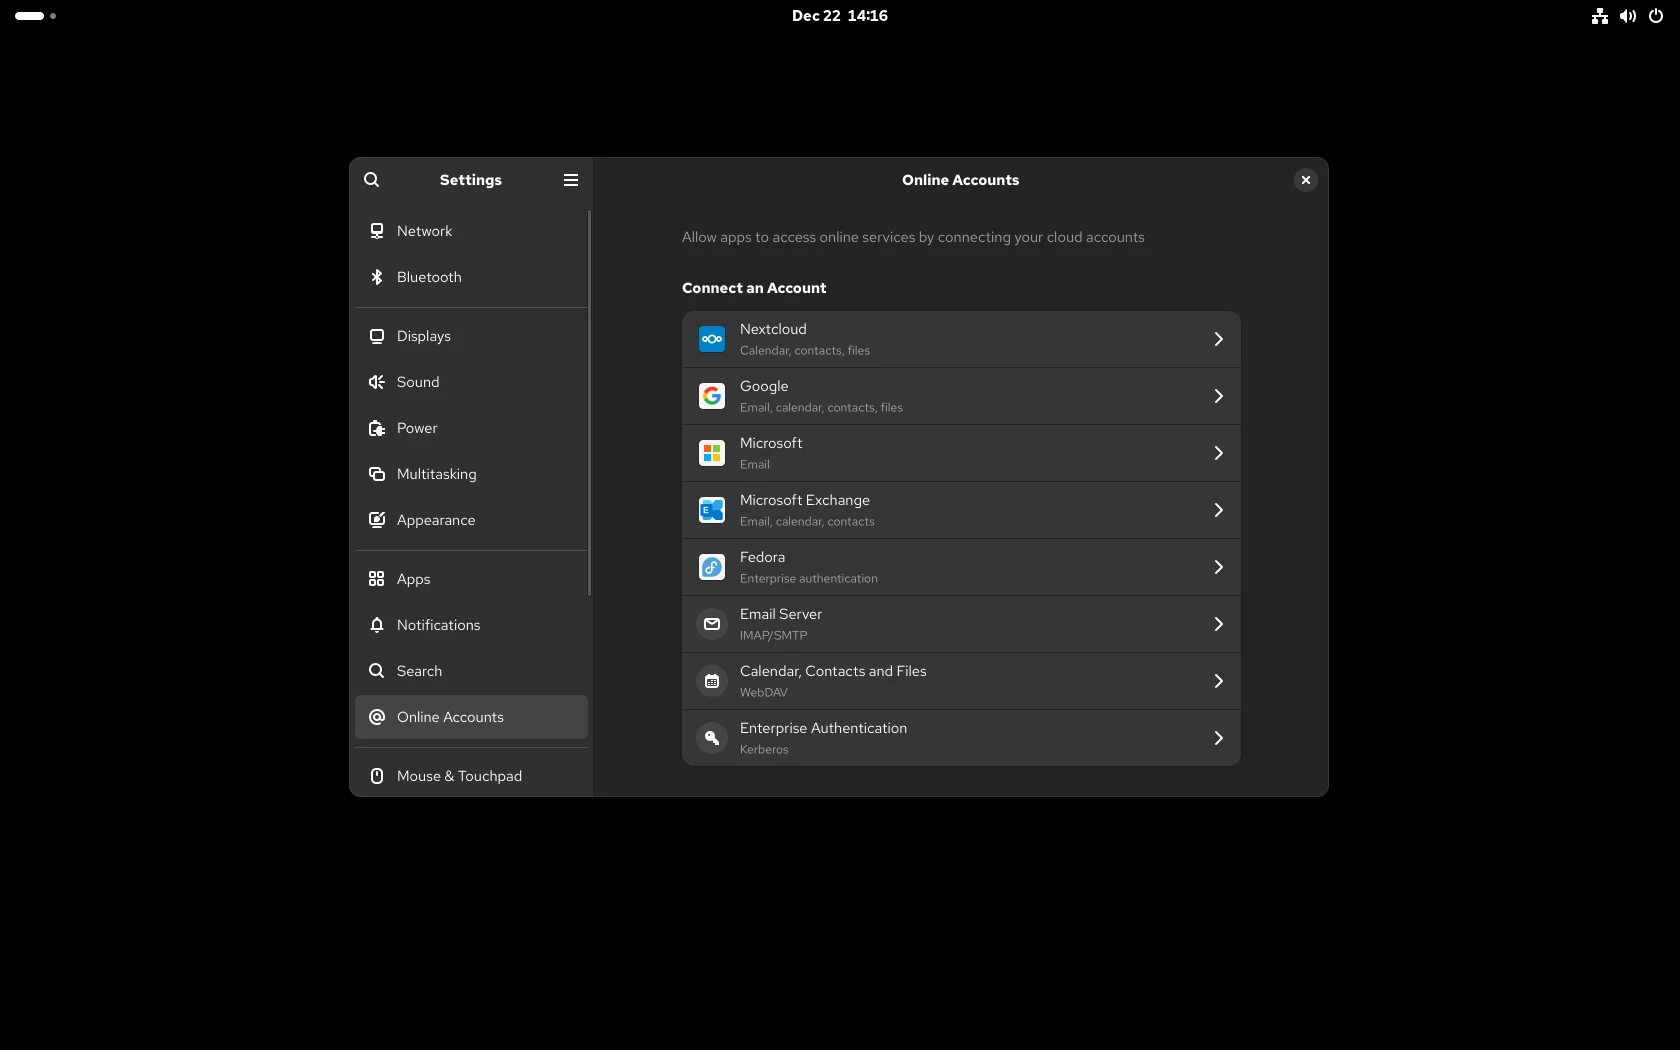Select Displays in the sidebar
Screen dimensions: 1680x1050
click(x=423, y=336)
